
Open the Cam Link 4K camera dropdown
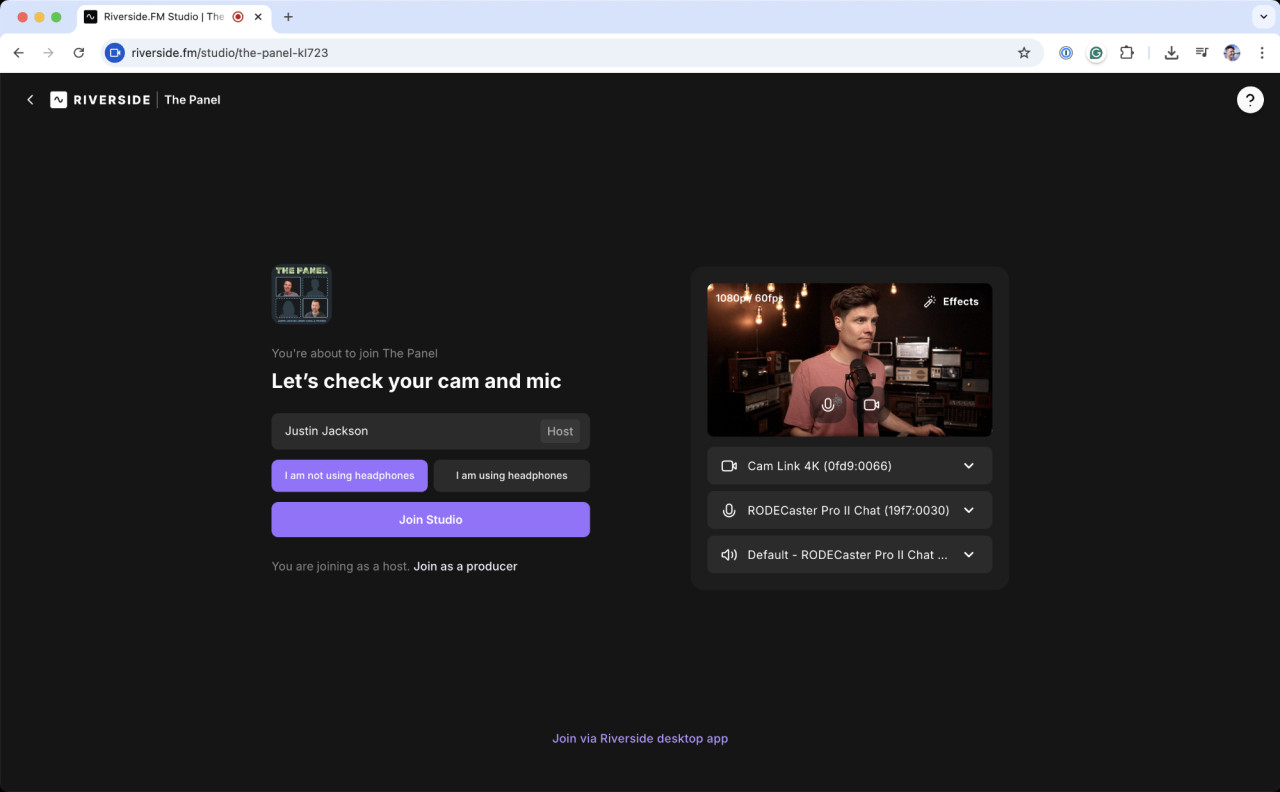[x=849, y=465]
